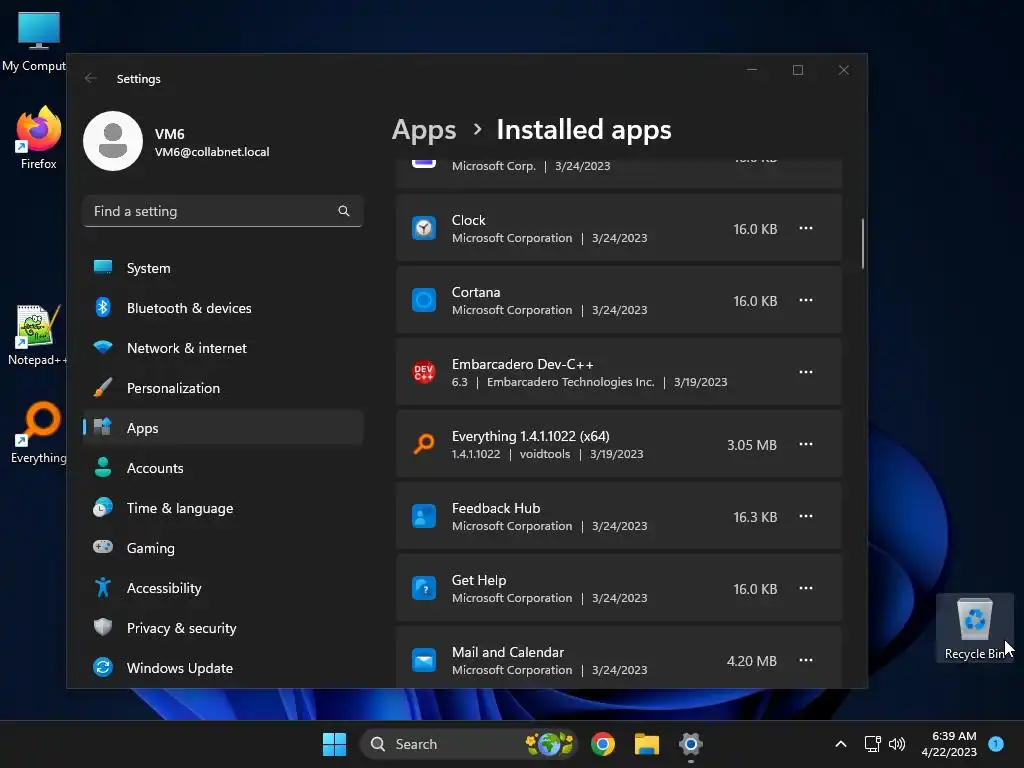Click the VM6@collabnet.local account text

212,152
